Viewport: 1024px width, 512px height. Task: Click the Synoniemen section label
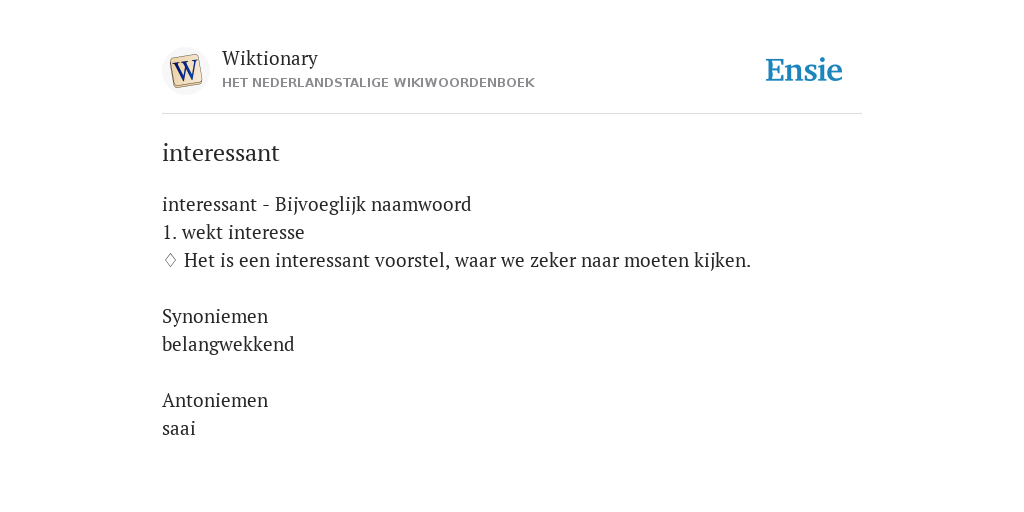tap(215, 317)
